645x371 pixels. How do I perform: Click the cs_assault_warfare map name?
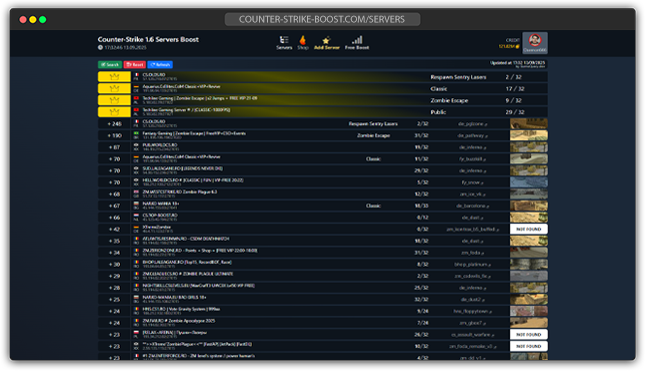[472, 335]
